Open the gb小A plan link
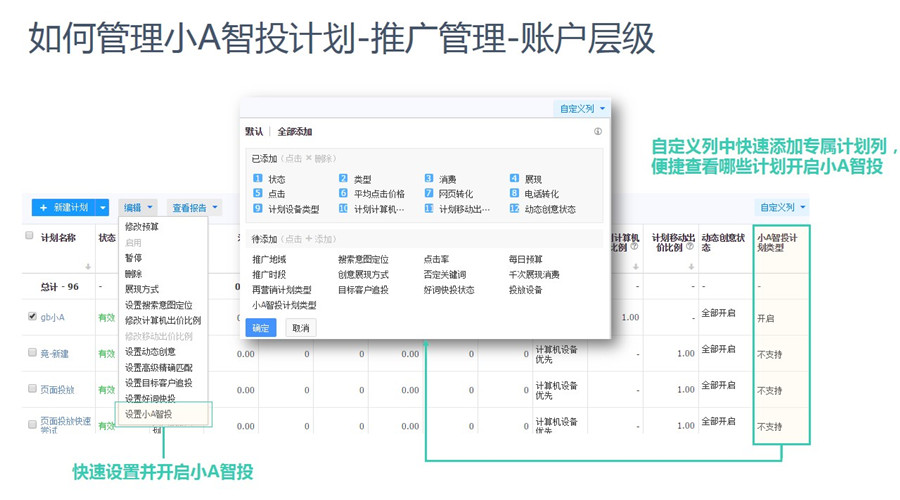 pyautogui.click(x=52, y=317)
